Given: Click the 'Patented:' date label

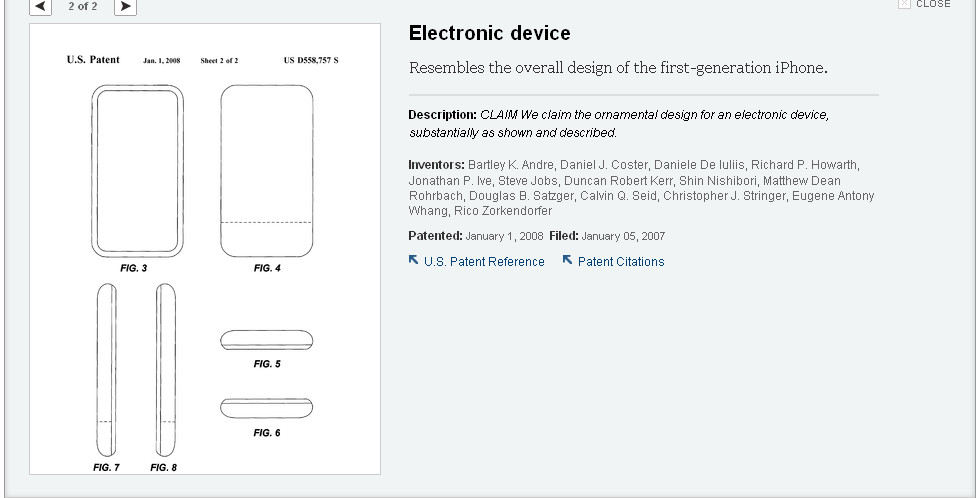Looking at the screenshot, I should [435, 236].
